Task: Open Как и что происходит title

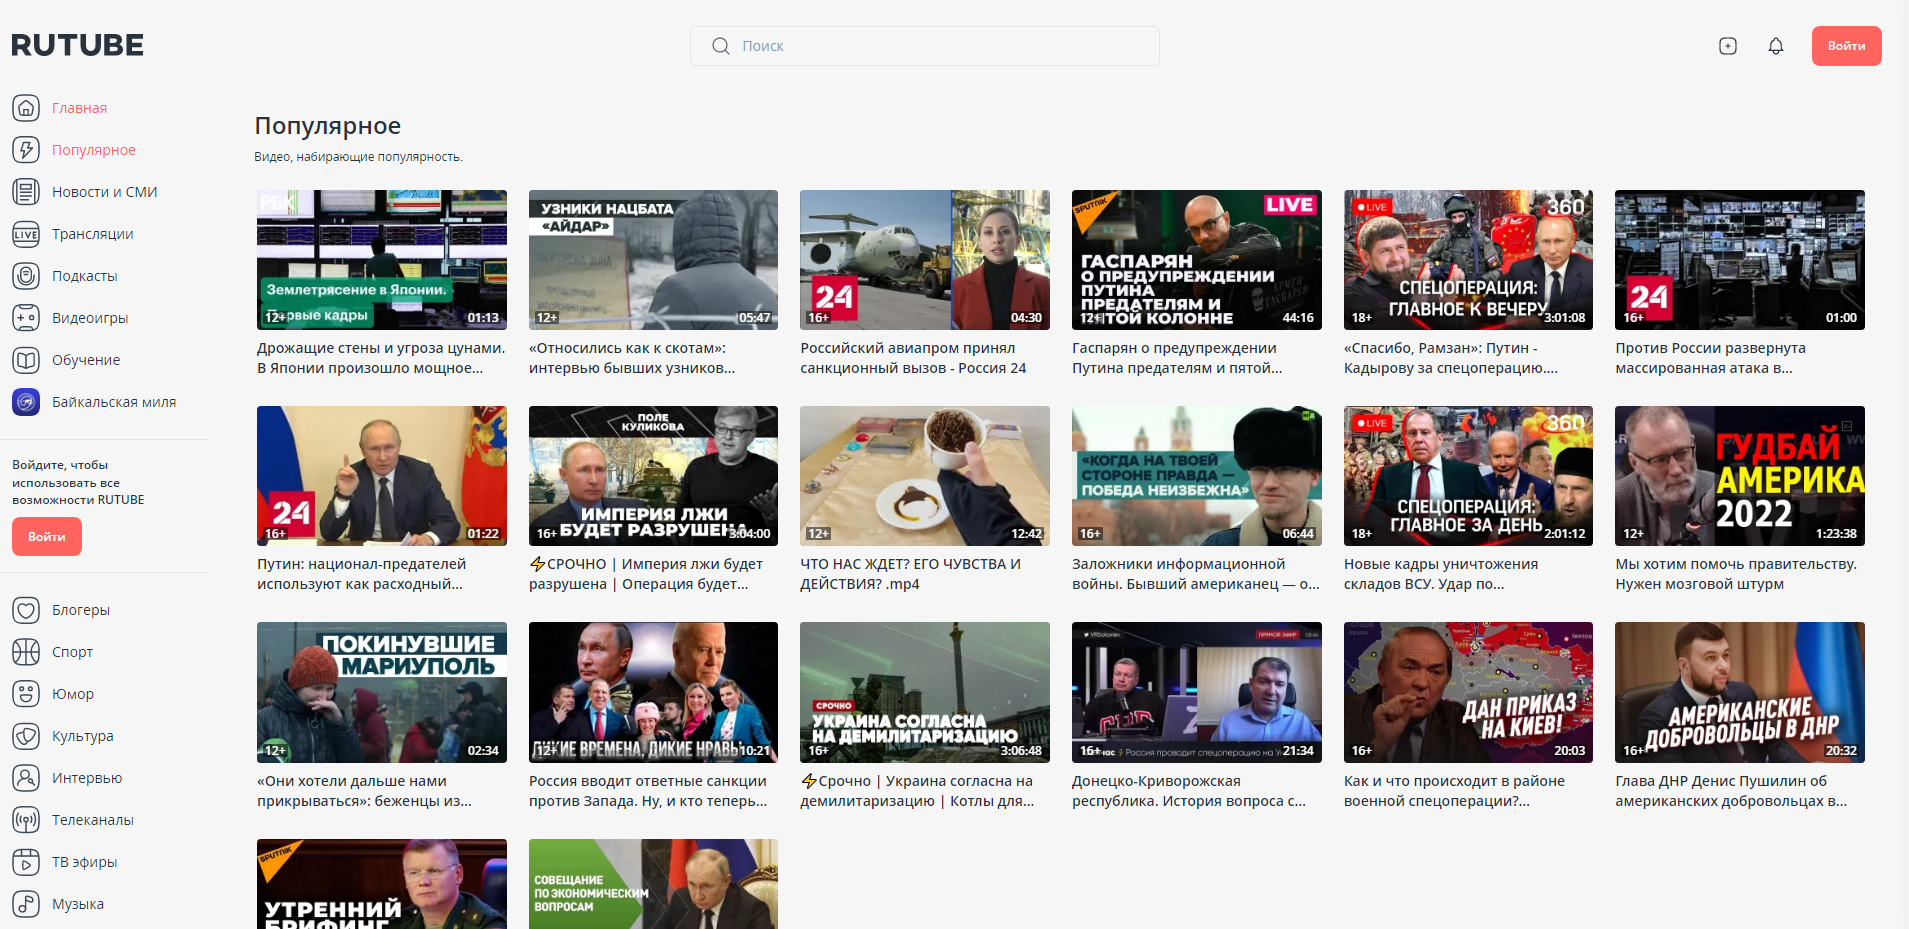Action: click(x=1454, y=791)
